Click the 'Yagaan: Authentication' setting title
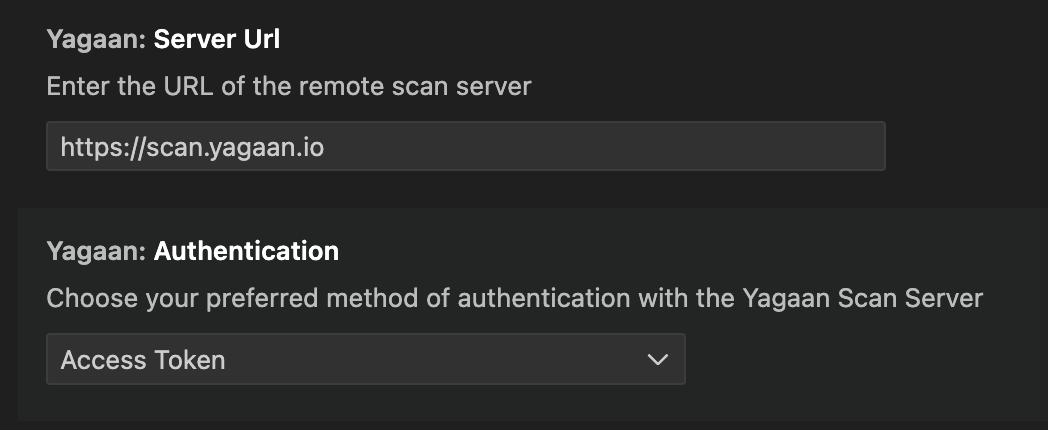The width and height of the screenshot is (1048, 430). [192, 251]
